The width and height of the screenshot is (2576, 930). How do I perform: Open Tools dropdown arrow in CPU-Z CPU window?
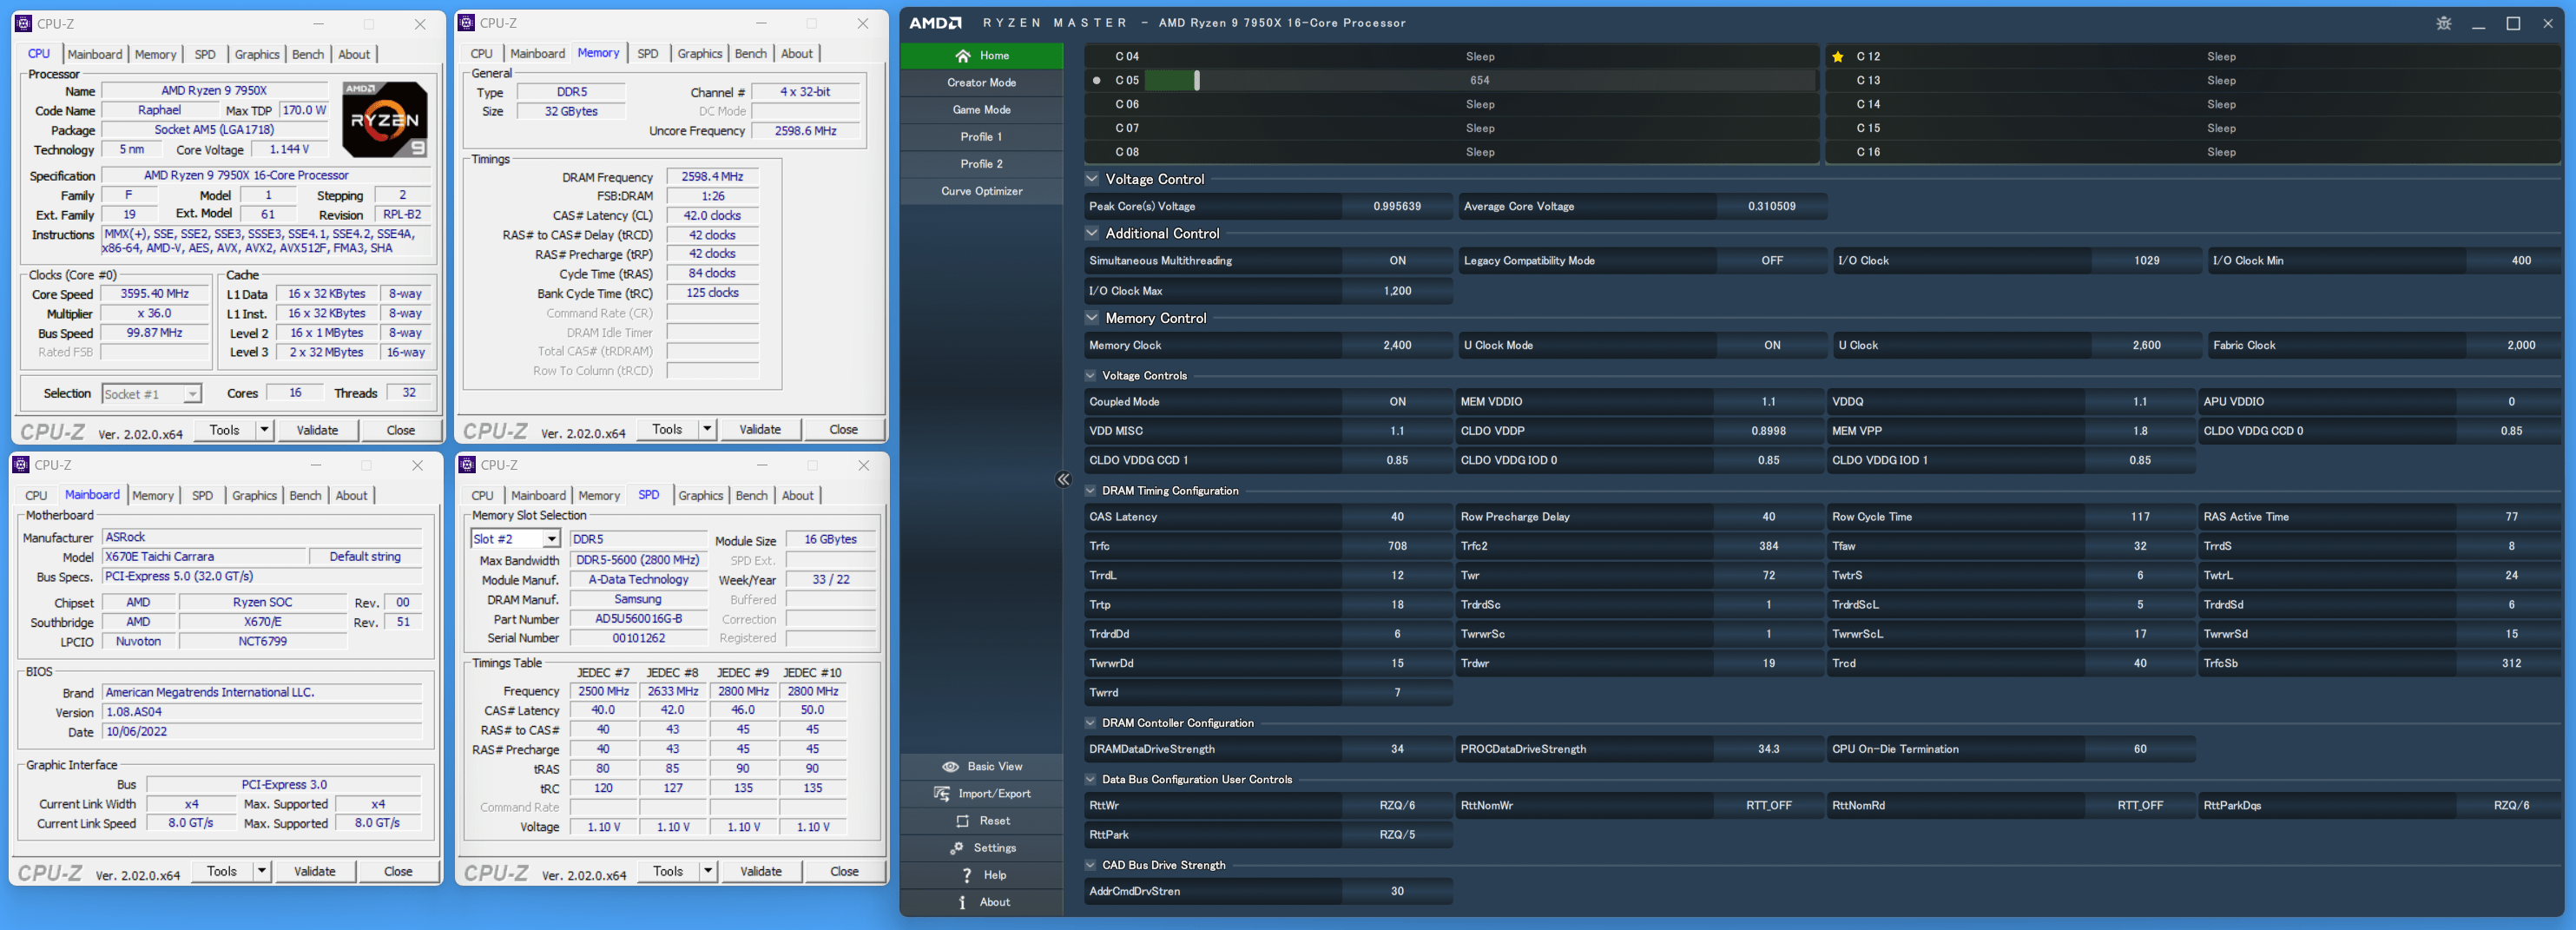coord(264,430)
